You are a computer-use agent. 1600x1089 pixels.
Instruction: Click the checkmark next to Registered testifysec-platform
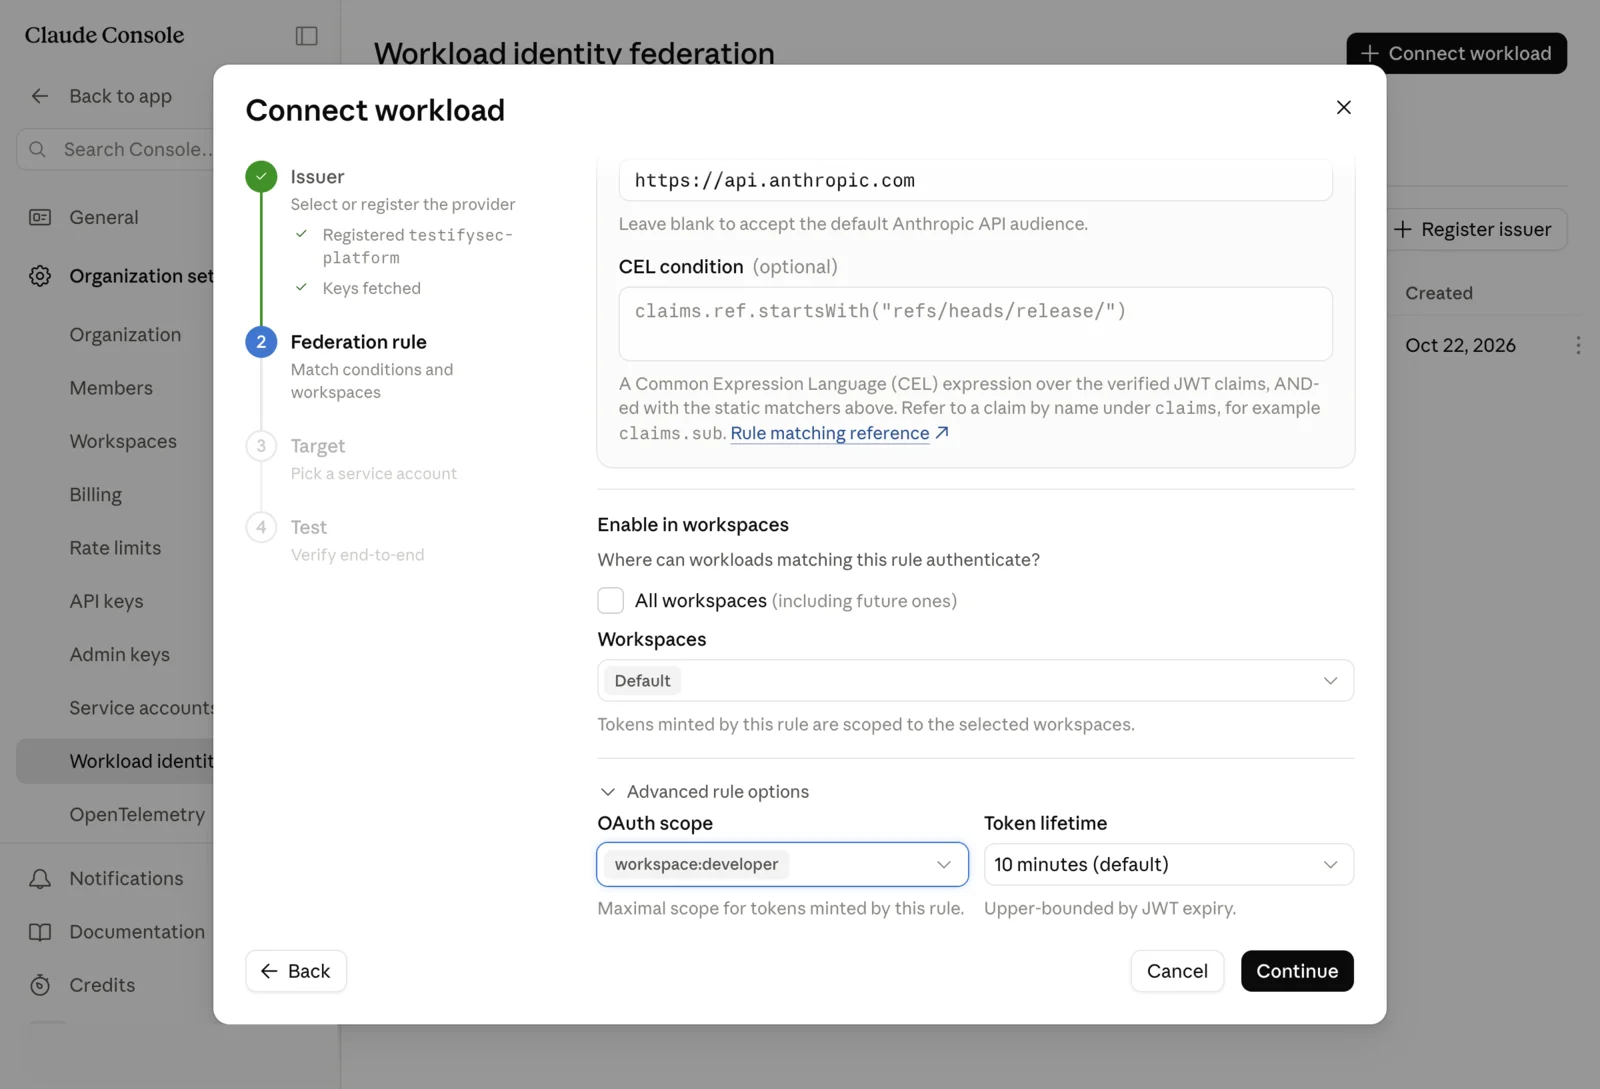[301, 234]
